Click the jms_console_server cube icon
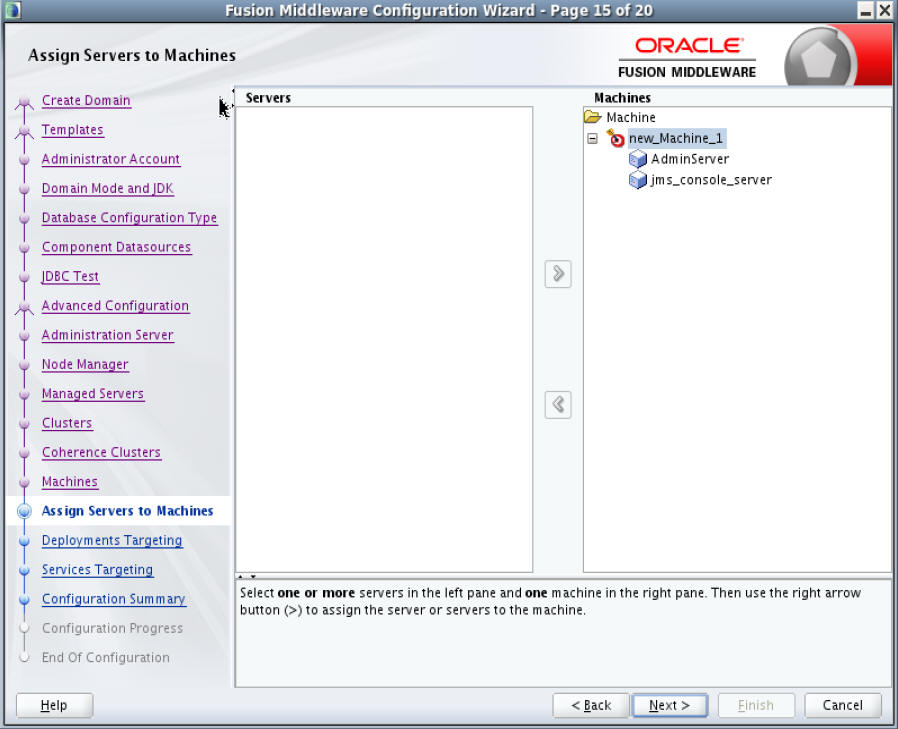898x729 pixels. [637, 180]
